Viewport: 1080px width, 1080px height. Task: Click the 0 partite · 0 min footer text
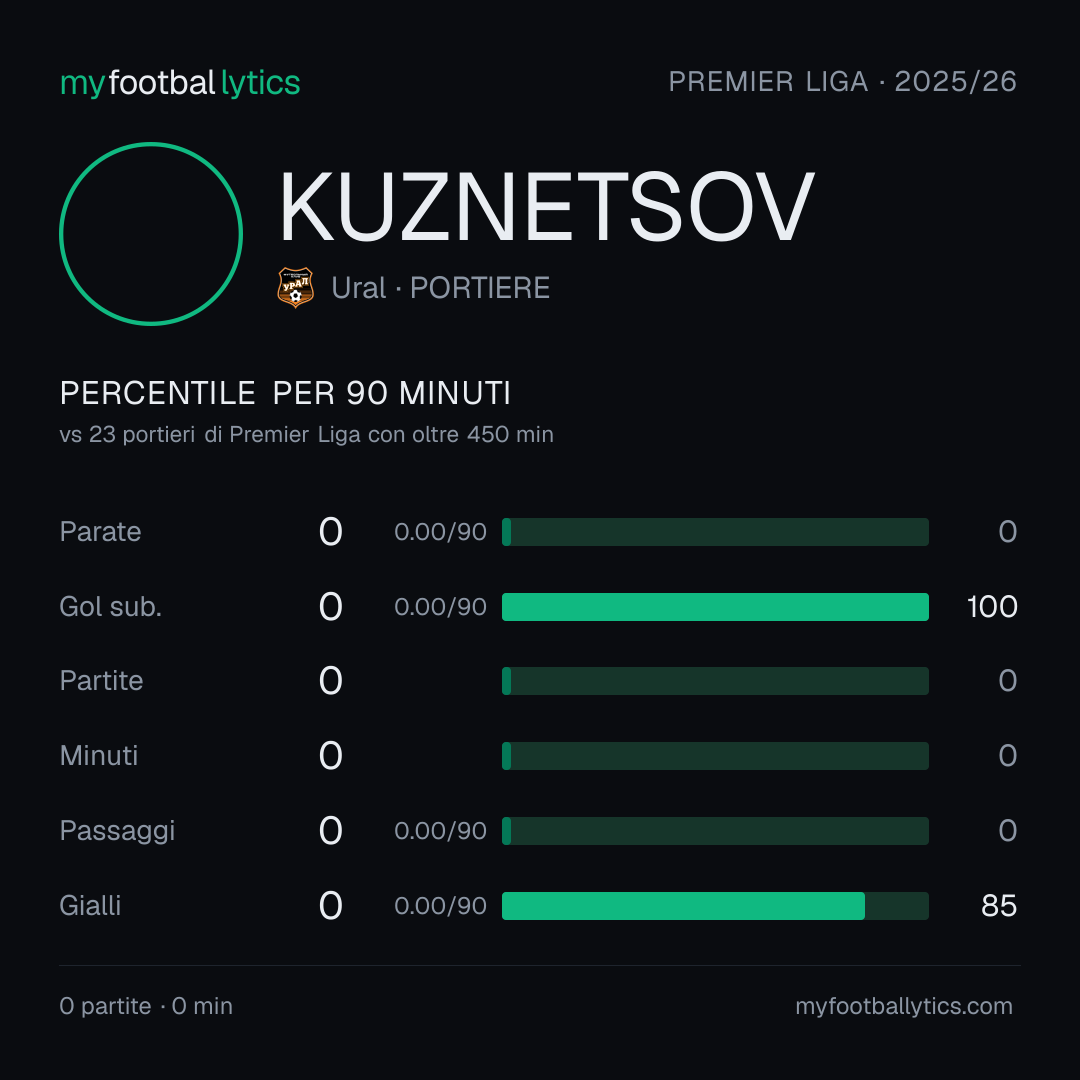pyautogui.click(x=146, y=1006)
